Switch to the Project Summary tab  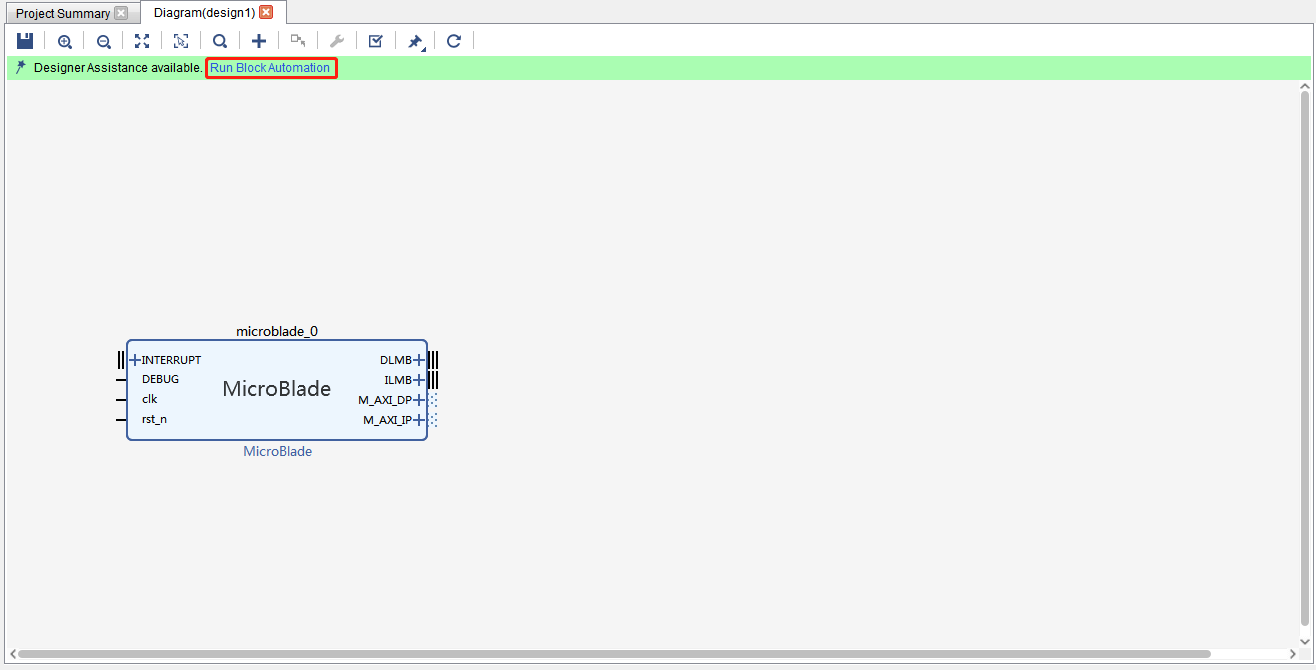[62, 14]
